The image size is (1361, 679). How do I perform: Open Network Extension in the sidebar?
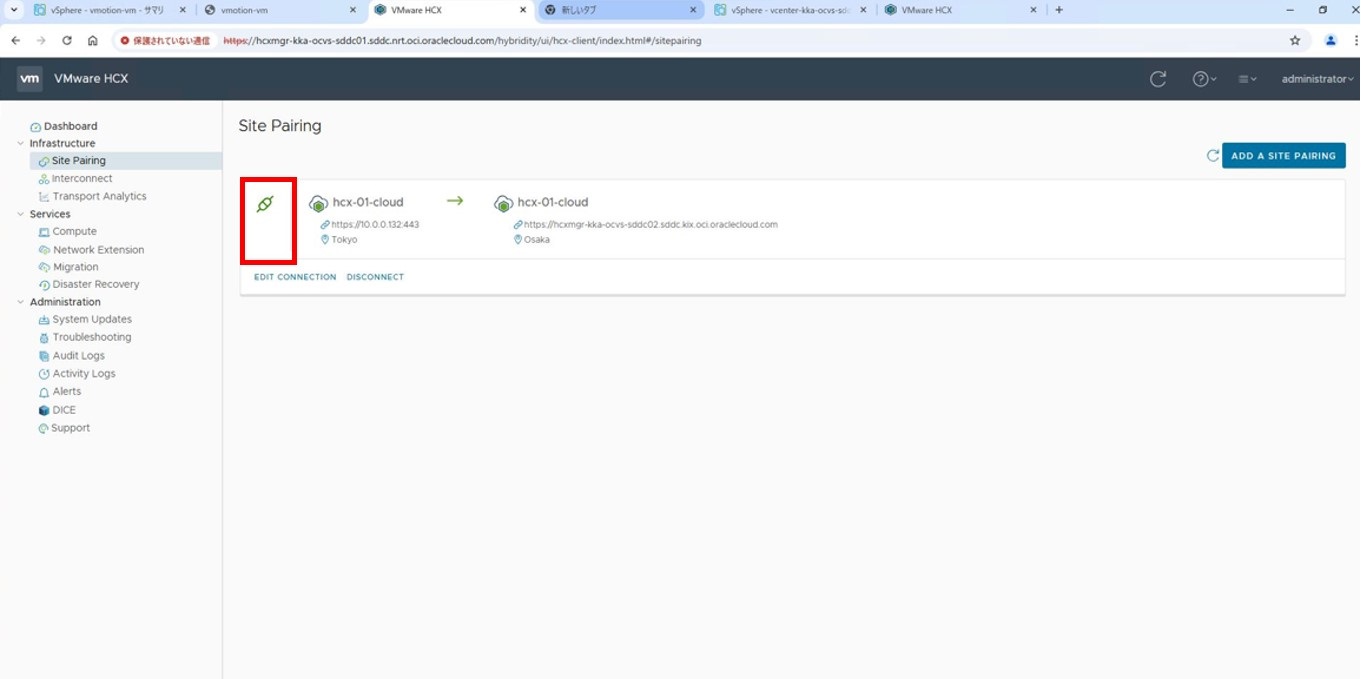pyautogui.click(x=98, y=250)
